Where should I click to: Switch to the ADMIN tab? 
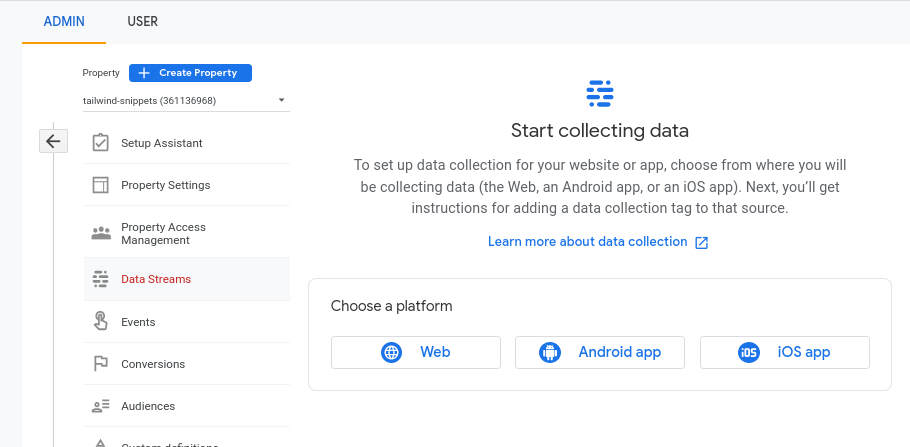pos(64,21)
